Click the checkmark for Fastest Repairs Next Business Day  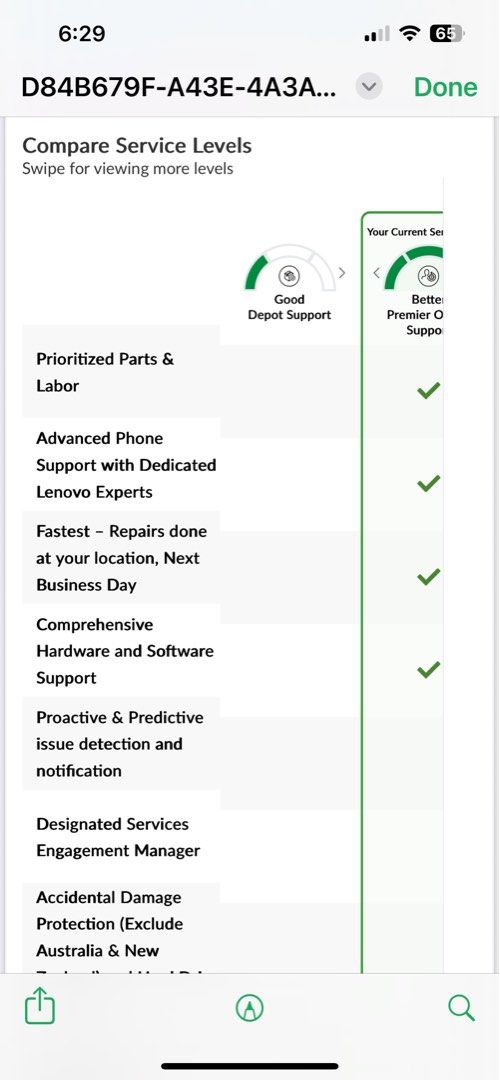428,577
